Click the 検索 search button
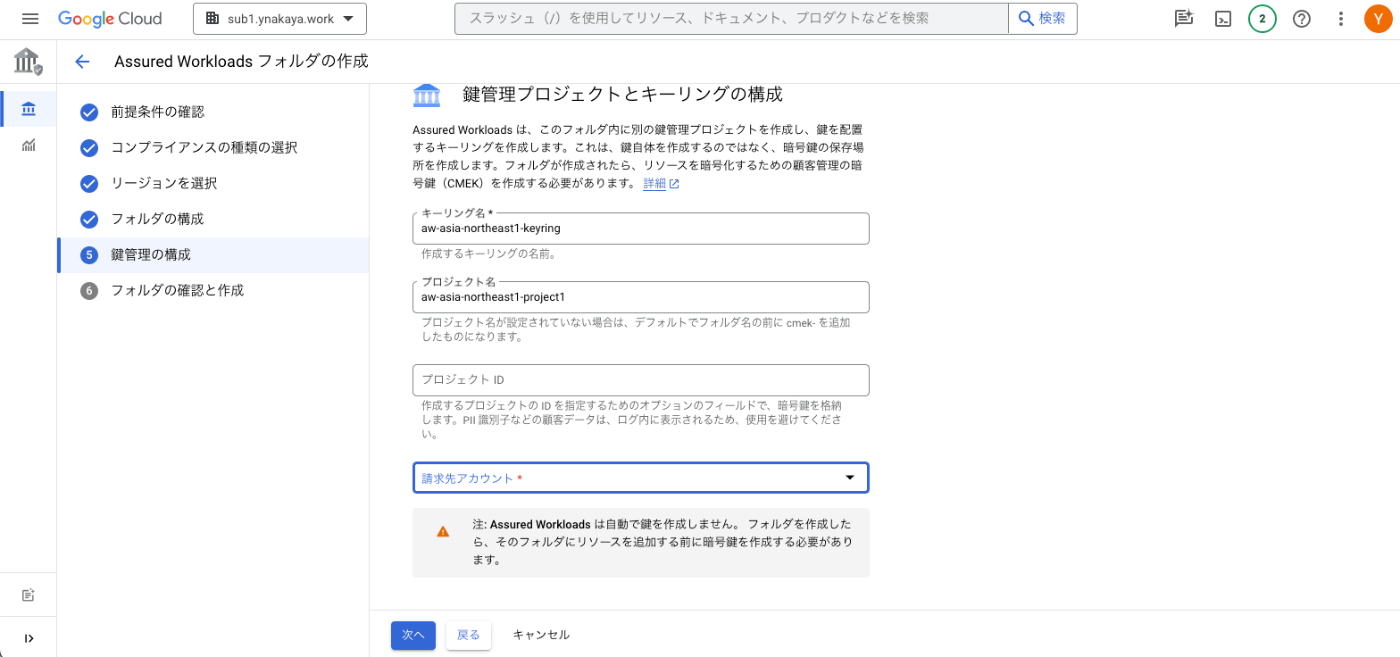The width and height of the screenshot is (1400, 657). point(1043,19)
